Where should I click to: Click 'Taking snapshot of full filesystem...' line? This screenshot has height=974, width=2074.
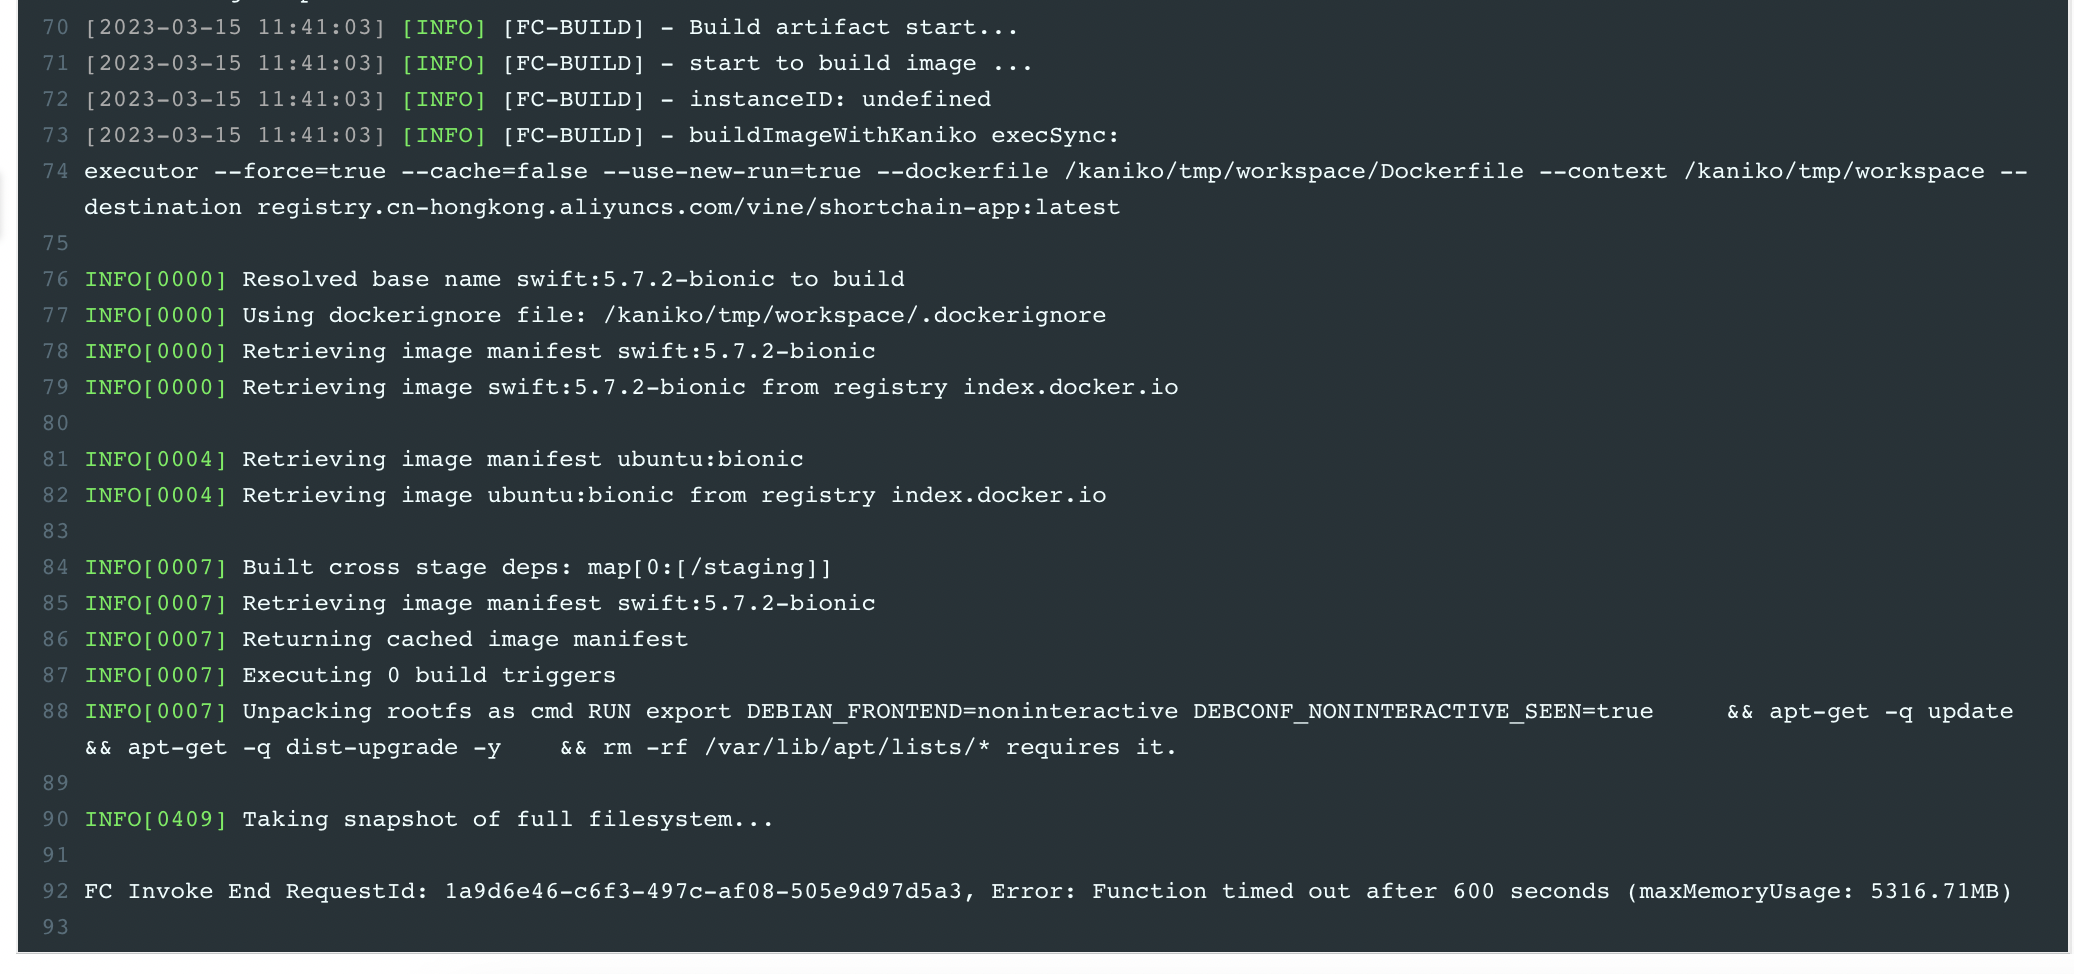pos(508,819)
